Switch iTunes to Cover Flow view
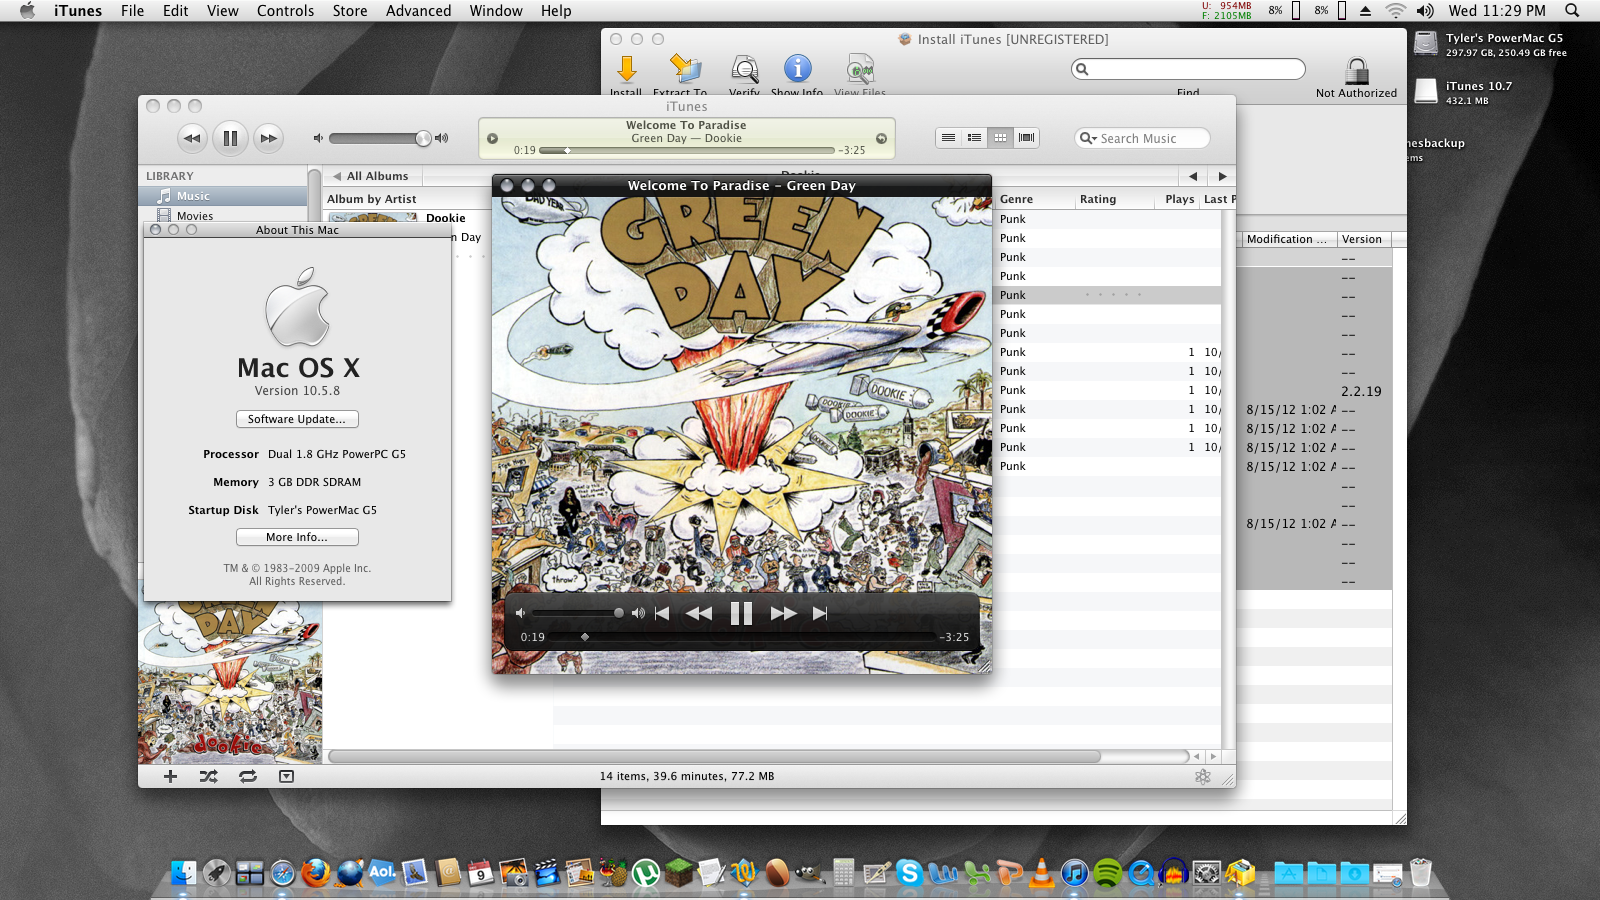1600x900 pixels. (x=1026, y=138)
